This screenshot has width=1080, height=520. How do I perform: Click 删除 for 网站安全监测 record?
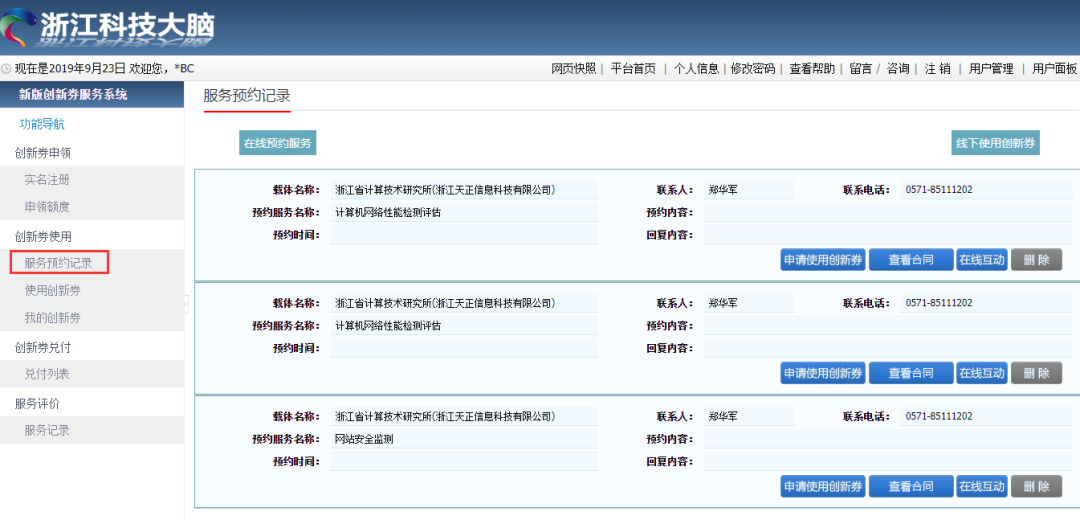[x=1036, y=486]
